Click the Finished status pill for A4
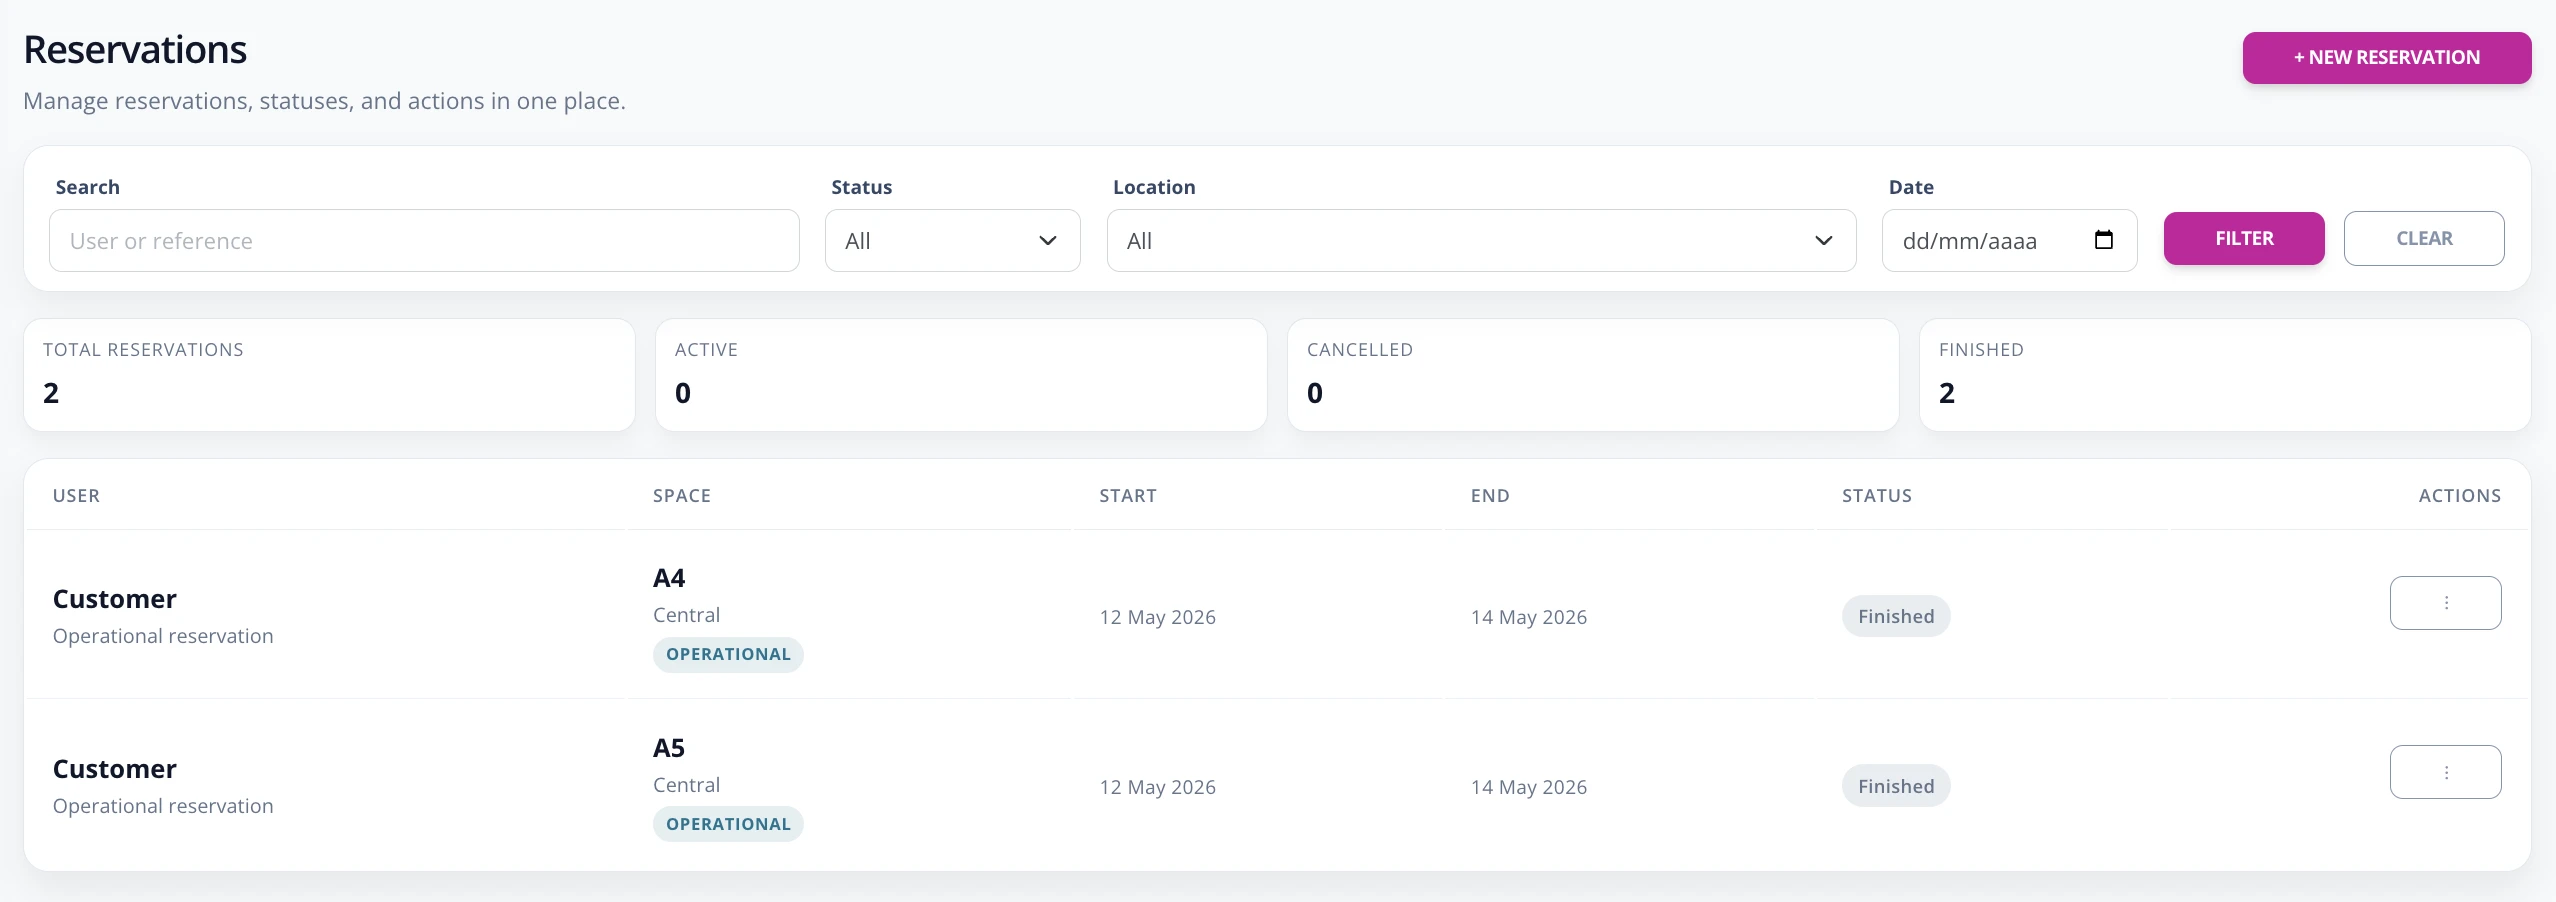Viewport: 2556px width, 902px height. pos(1896,616)
